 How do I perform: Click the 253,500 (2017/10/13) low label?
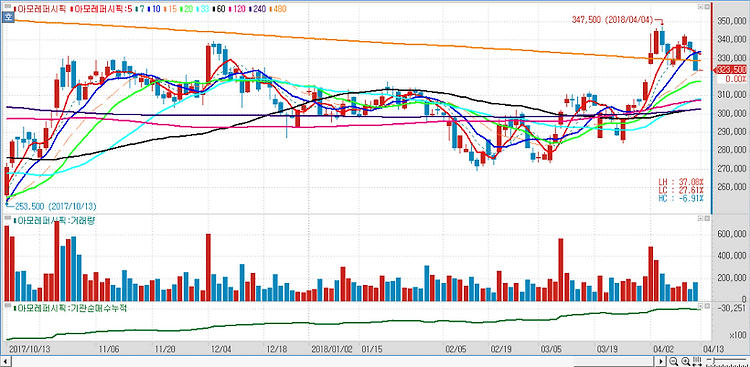(54, 206)
